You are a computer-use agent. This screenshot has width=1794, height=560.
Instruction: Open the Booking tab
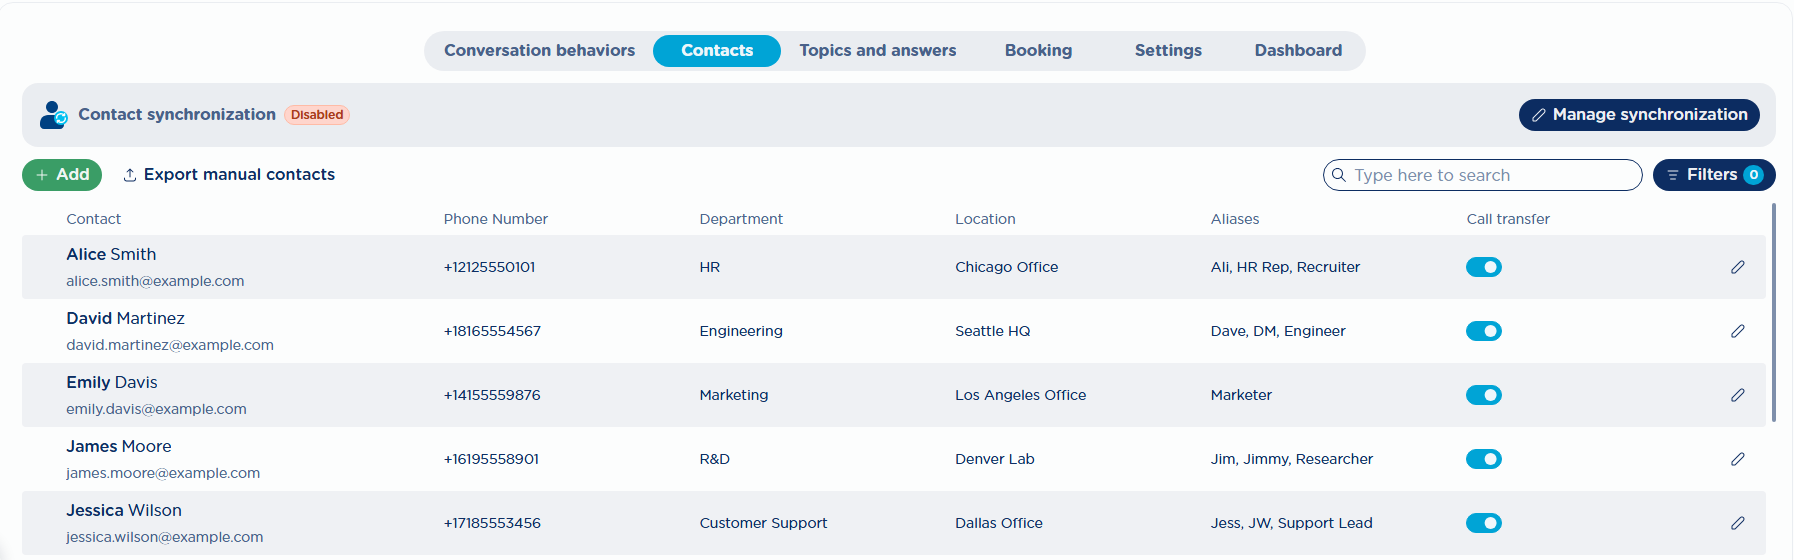coord(1038,51)
